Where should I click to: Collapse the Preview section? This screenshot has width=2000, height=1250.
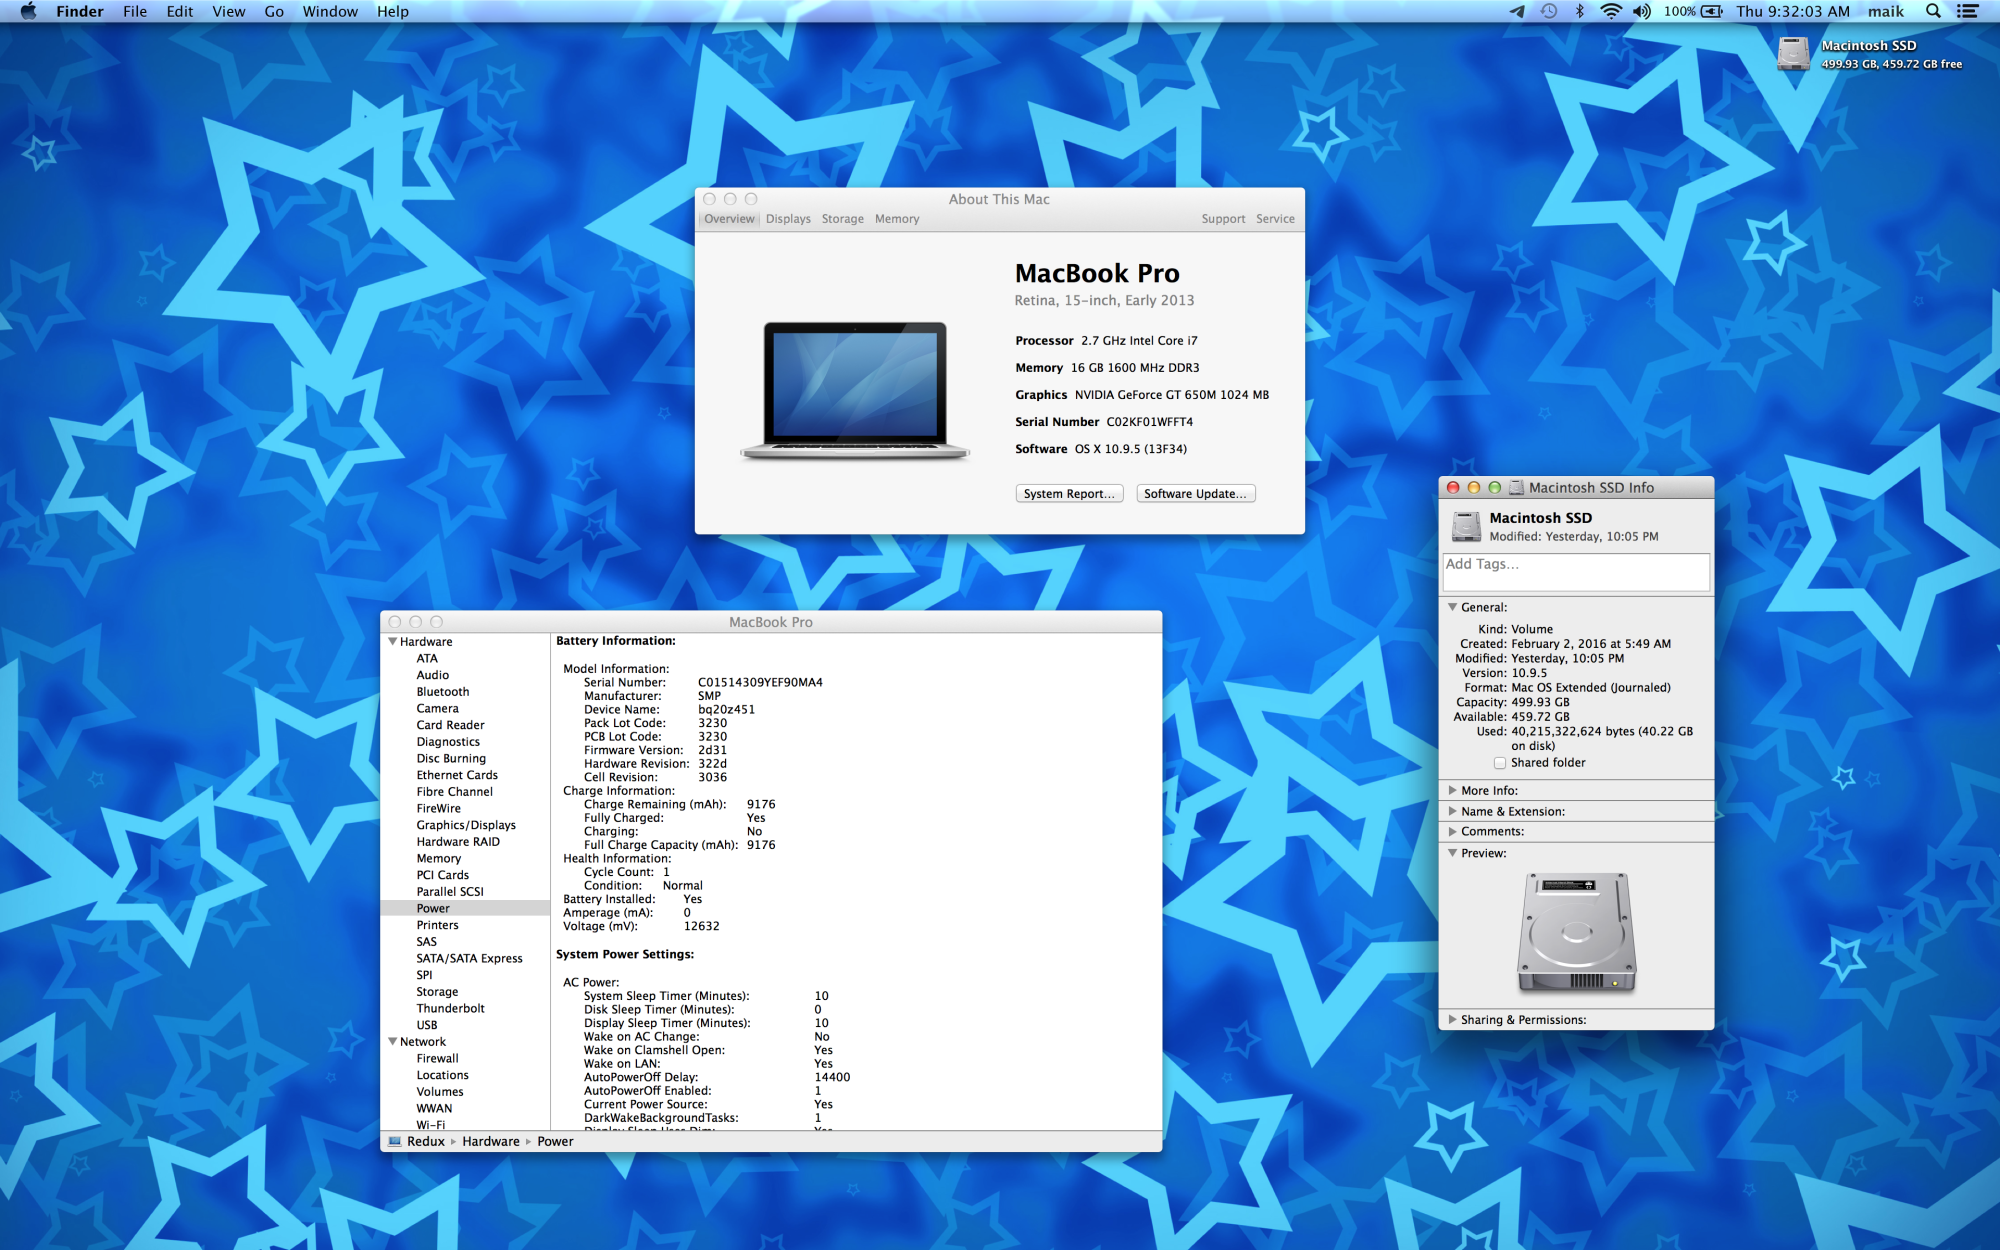[x=1453, y=853]
